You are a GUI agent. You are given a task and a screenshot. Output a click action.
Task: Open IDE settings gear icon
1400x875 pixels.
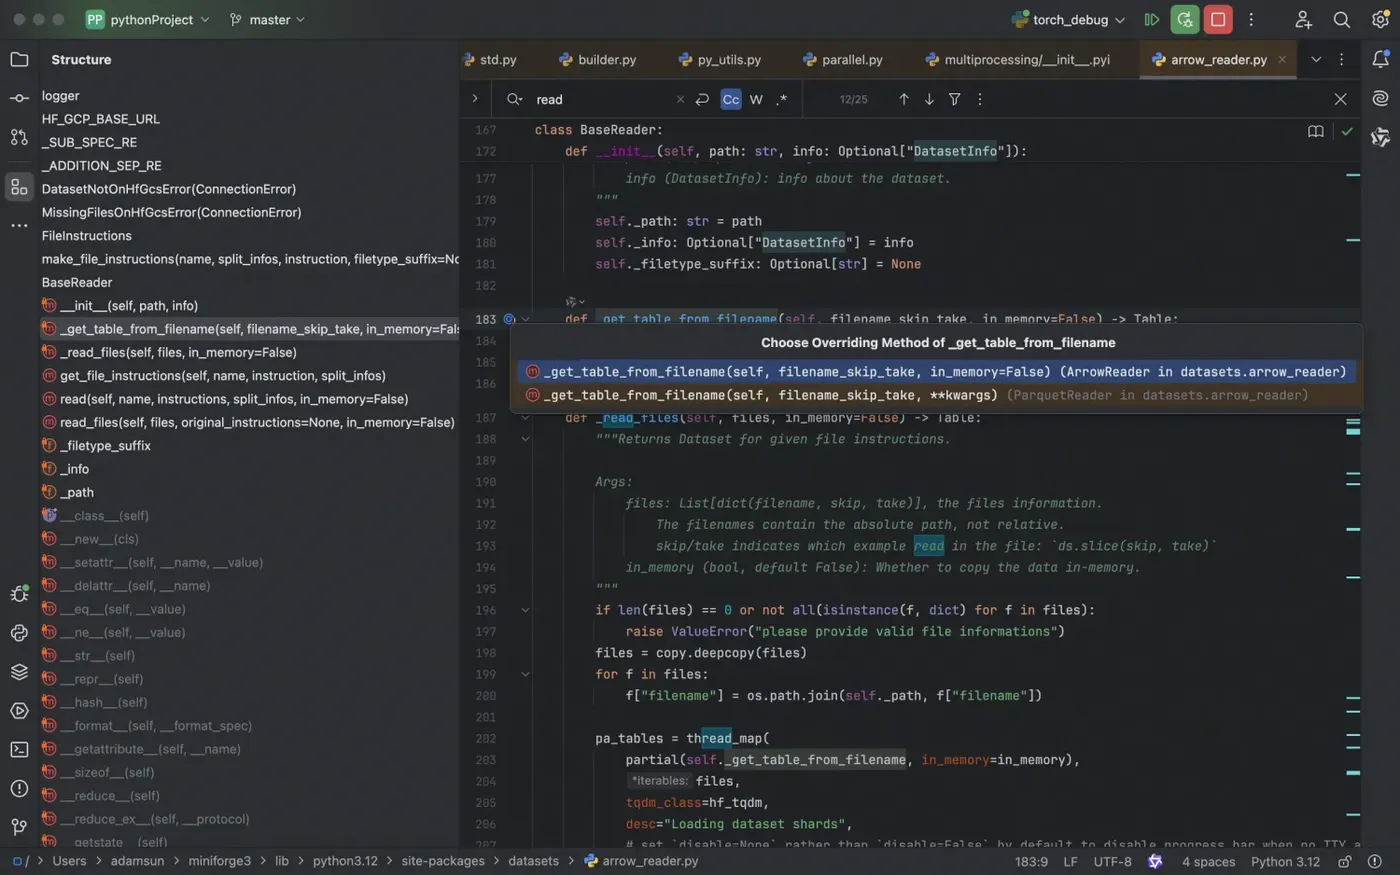(x=1380, y=20)
